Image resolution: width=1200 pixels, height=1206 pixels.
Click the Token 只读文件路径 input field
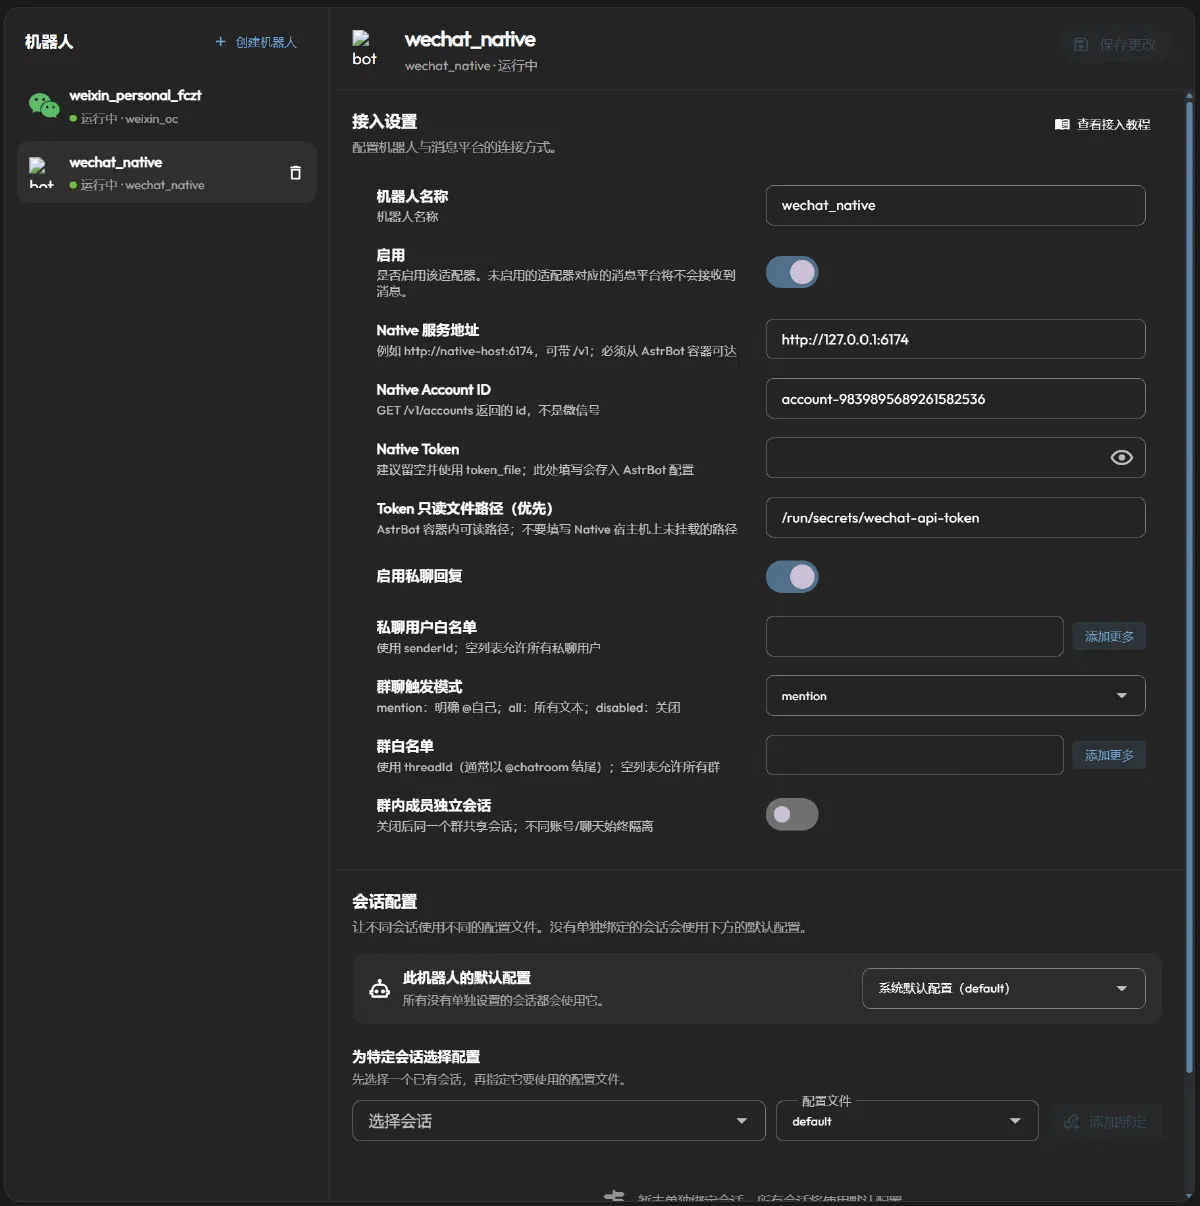[x=955, y=518]
